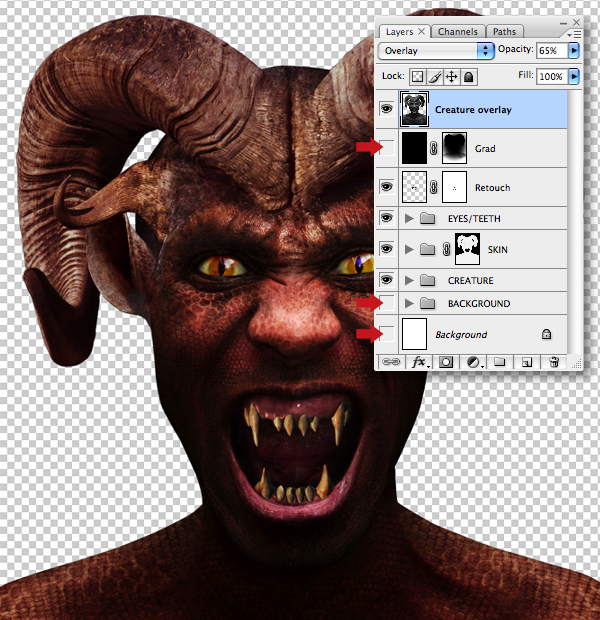Click the lock image pixels brush icon
This screenshot has width=600, height=620.
pos(435,76)
